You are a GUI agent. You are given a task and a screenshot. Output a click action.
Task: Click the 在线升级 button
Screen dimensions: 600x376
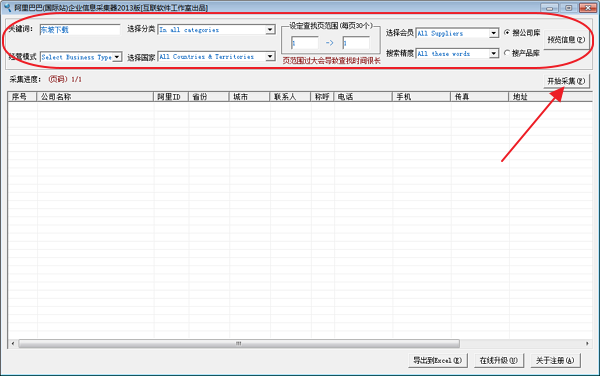(x=499, y=360)
